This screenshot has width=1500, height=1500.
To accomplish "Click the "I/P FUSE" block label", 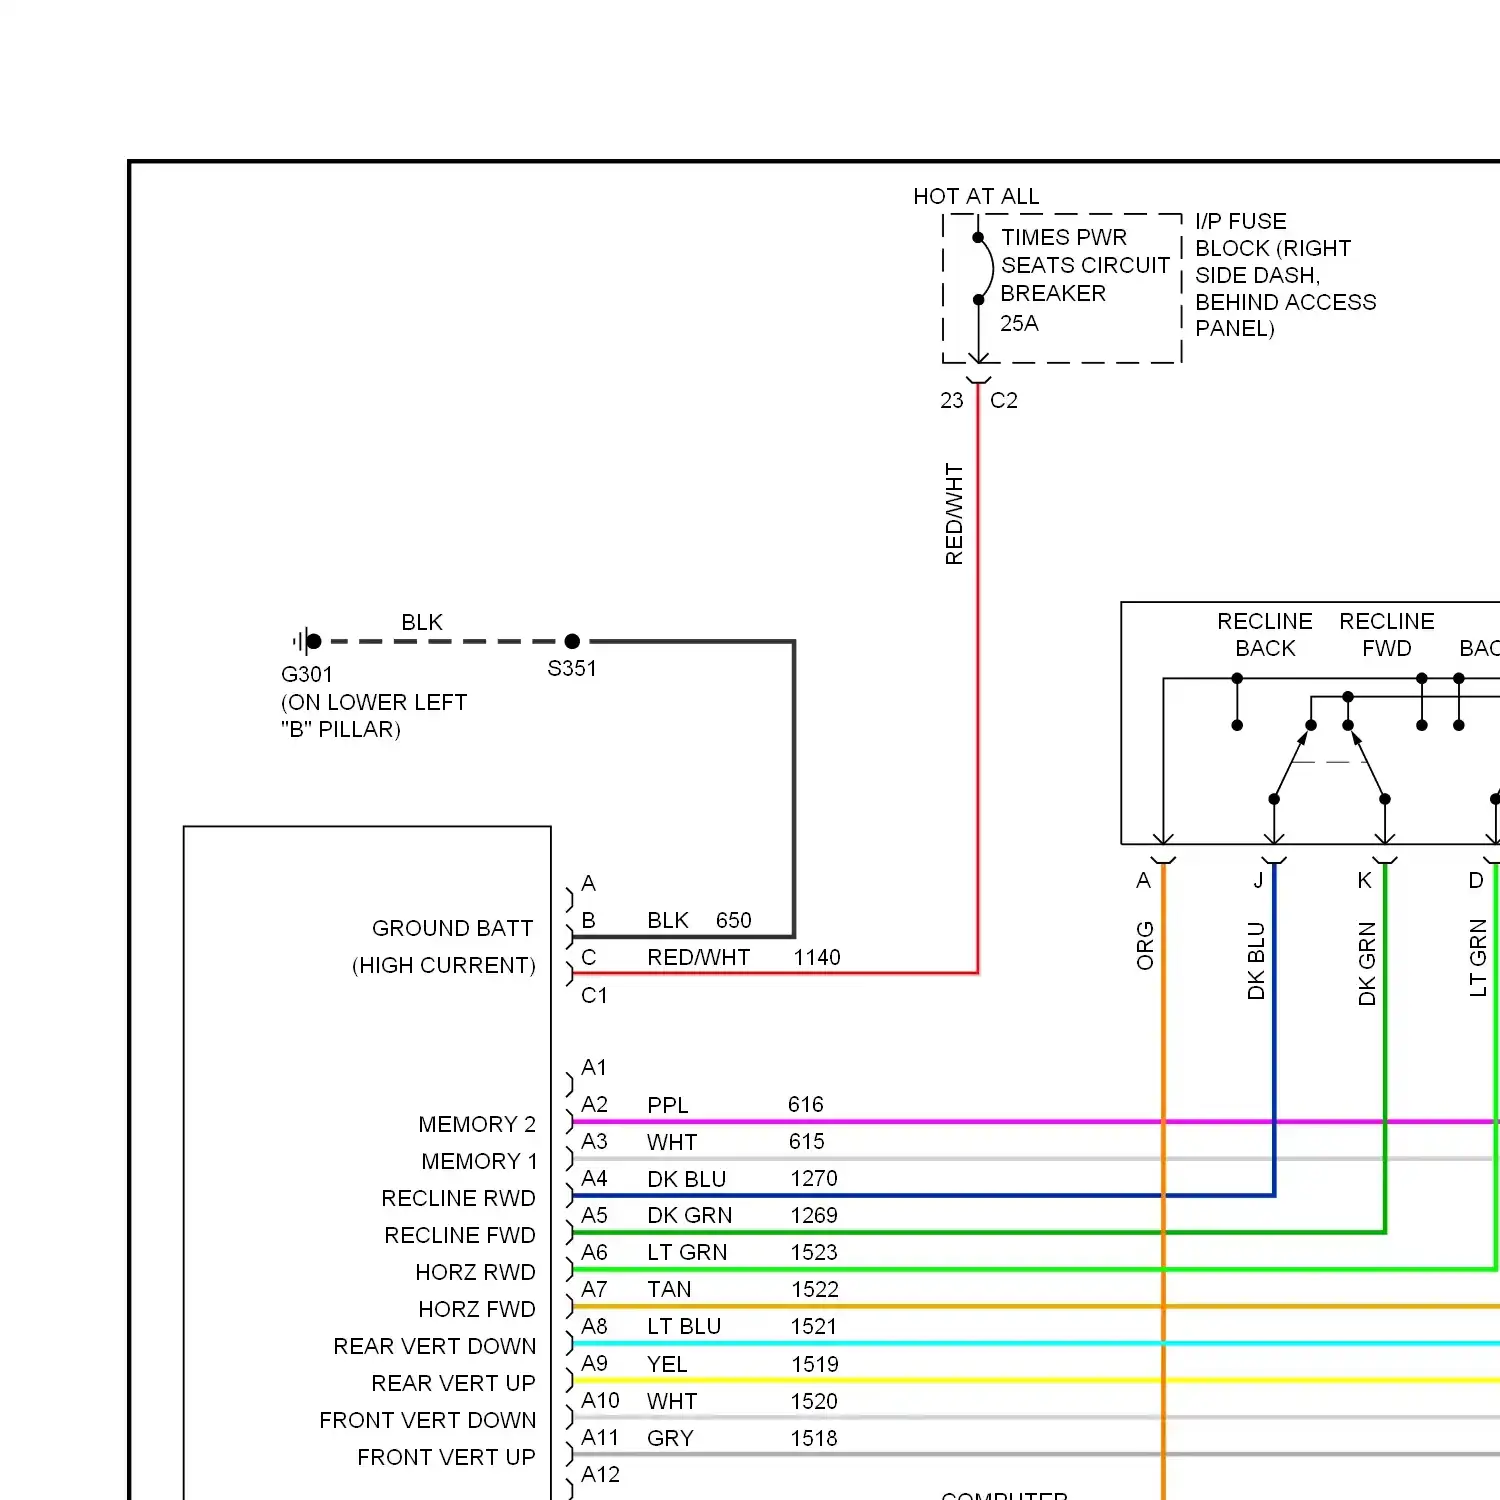I will point(1241,221).
